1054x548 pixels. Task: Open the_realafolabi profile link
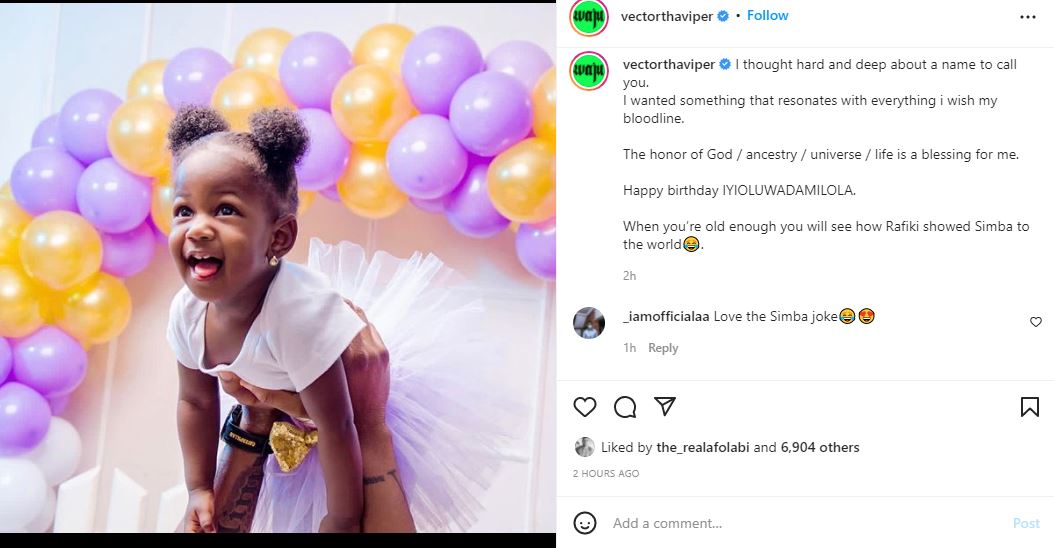point(703,447)
